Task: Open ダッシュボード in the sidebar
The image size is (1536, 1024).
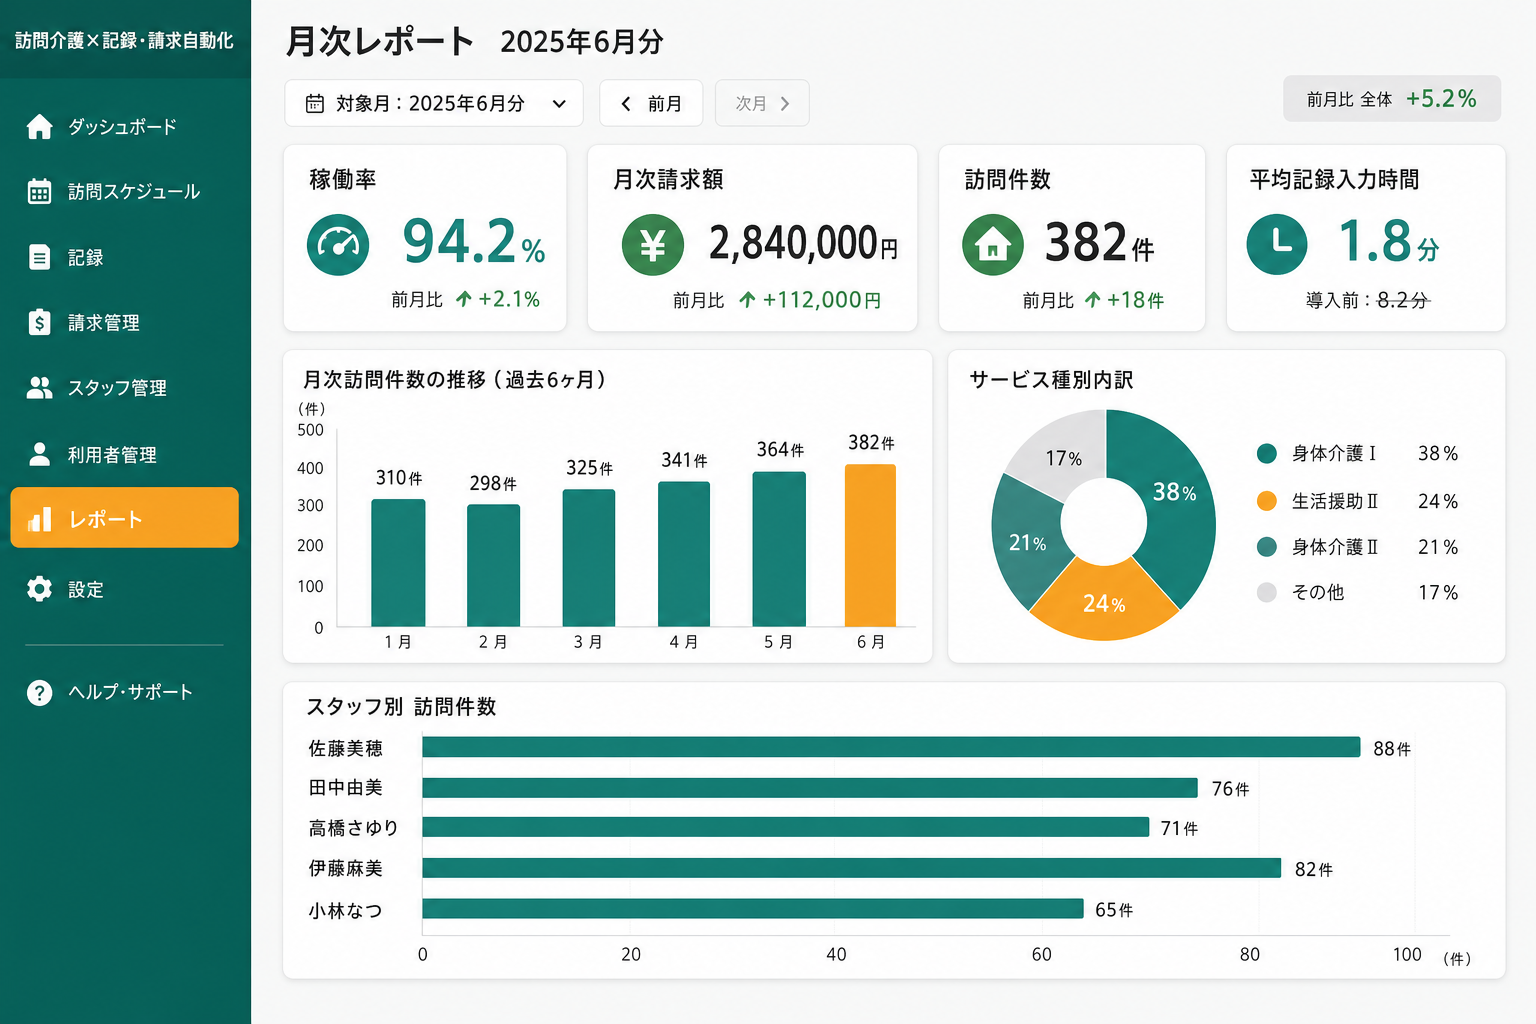Action: click(x=124, y=127)
